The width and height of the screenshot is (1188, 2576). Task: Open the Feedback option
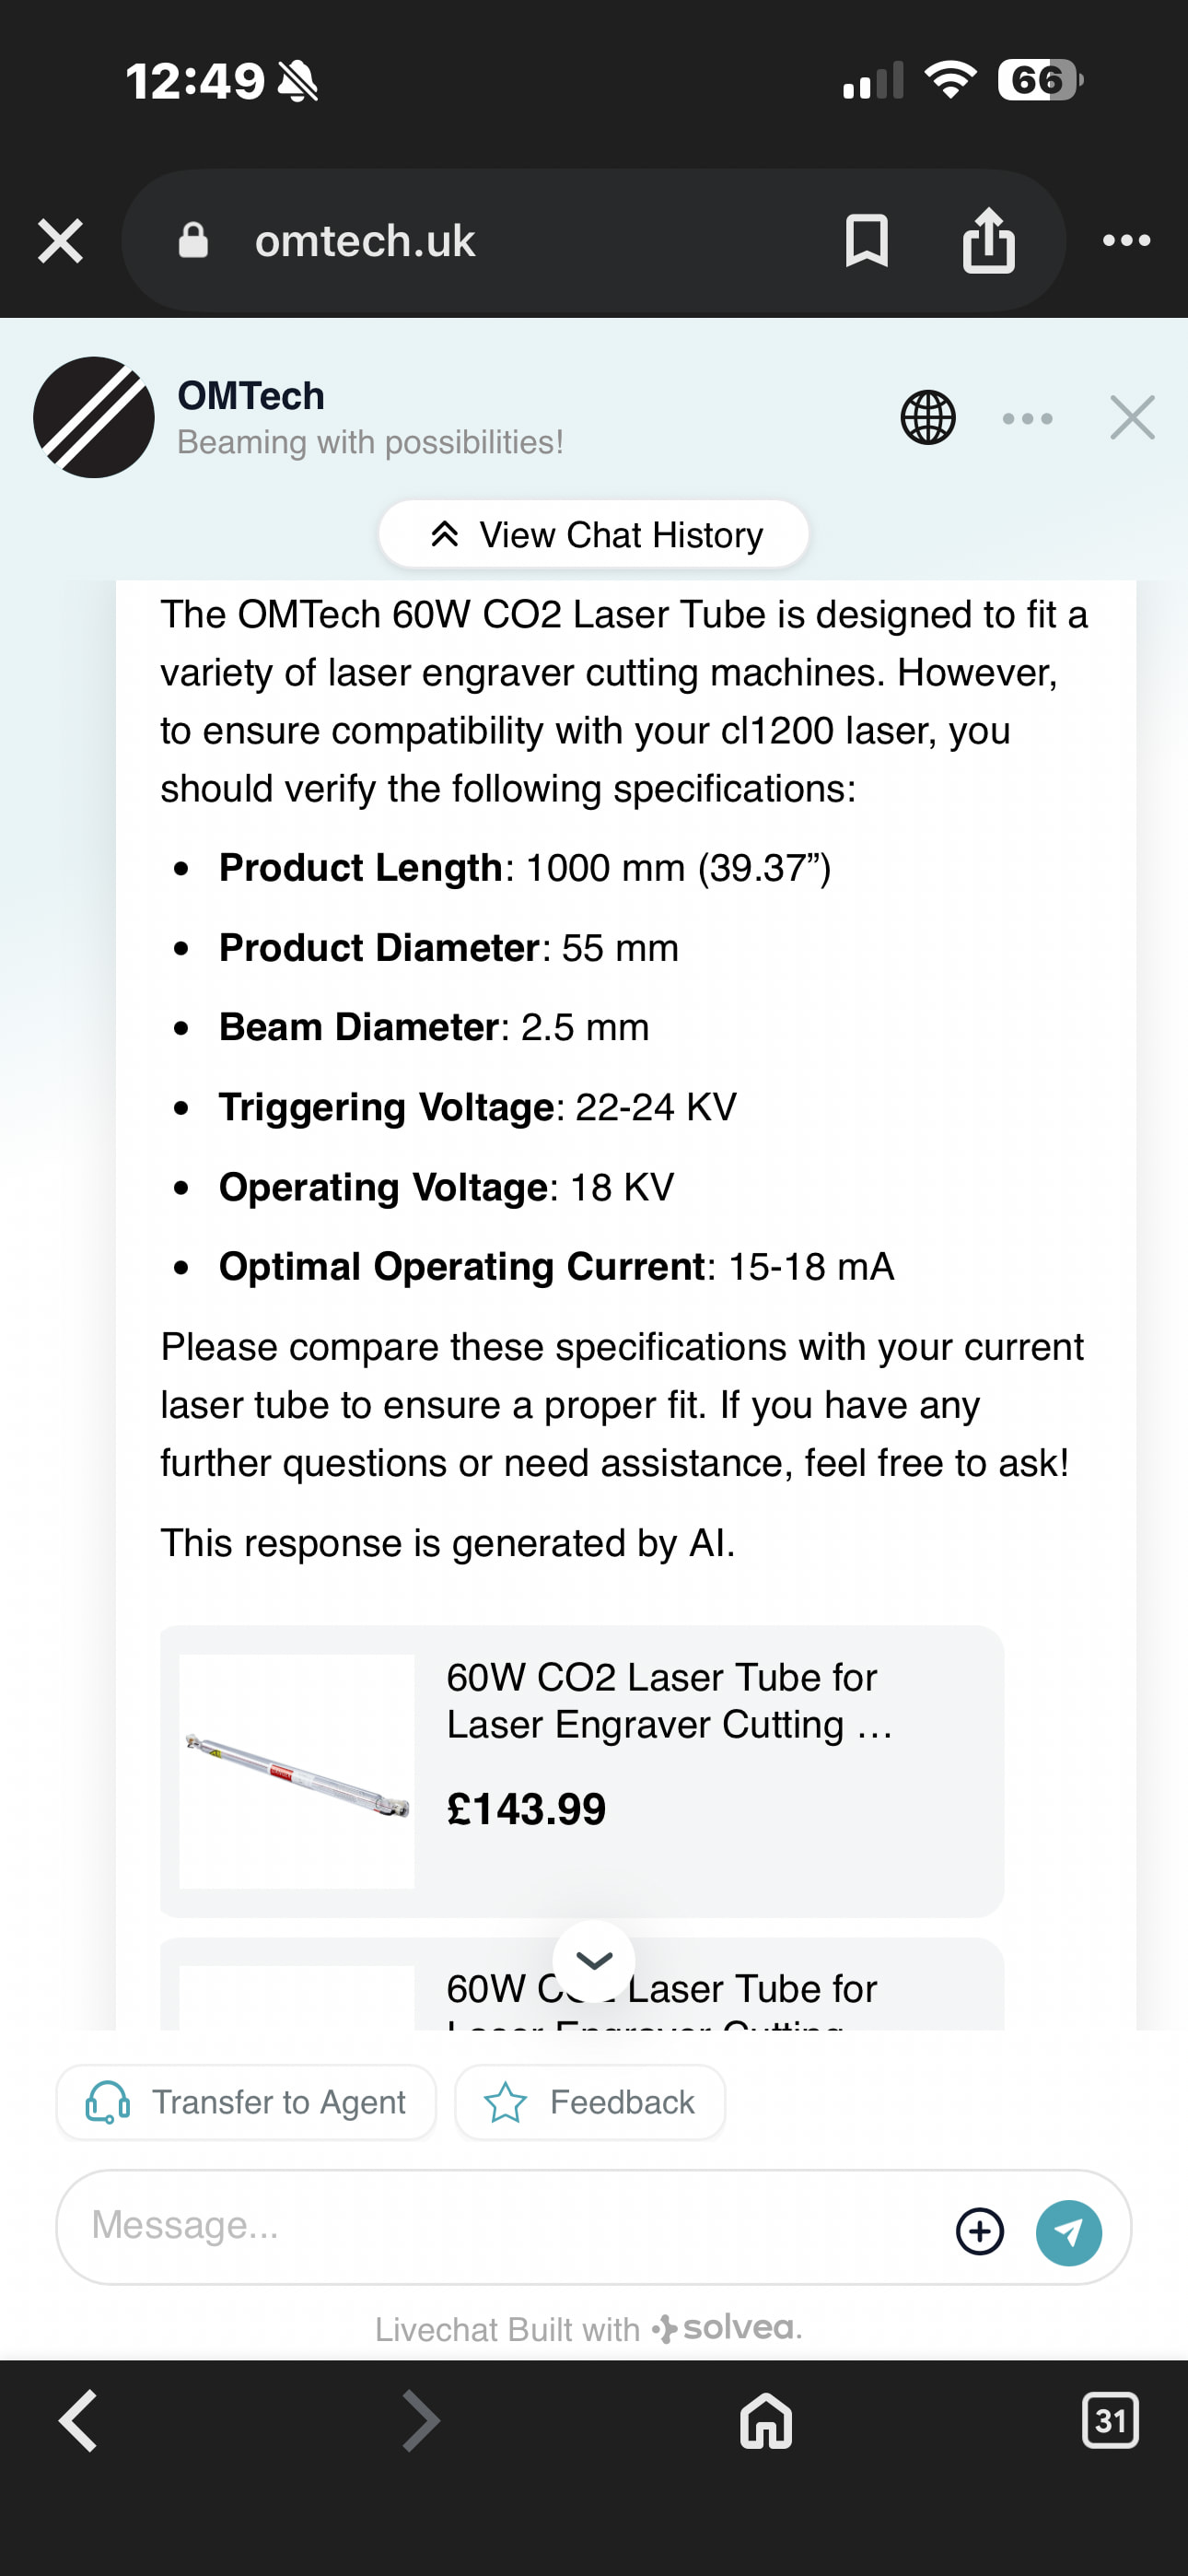(590, 2102)
